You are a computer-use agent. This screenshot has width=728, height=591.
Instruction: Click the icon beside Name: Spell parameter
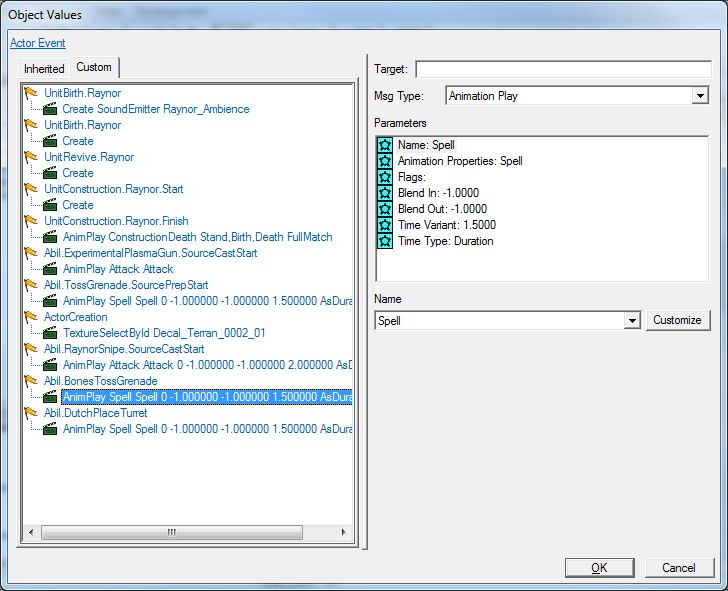385,145
